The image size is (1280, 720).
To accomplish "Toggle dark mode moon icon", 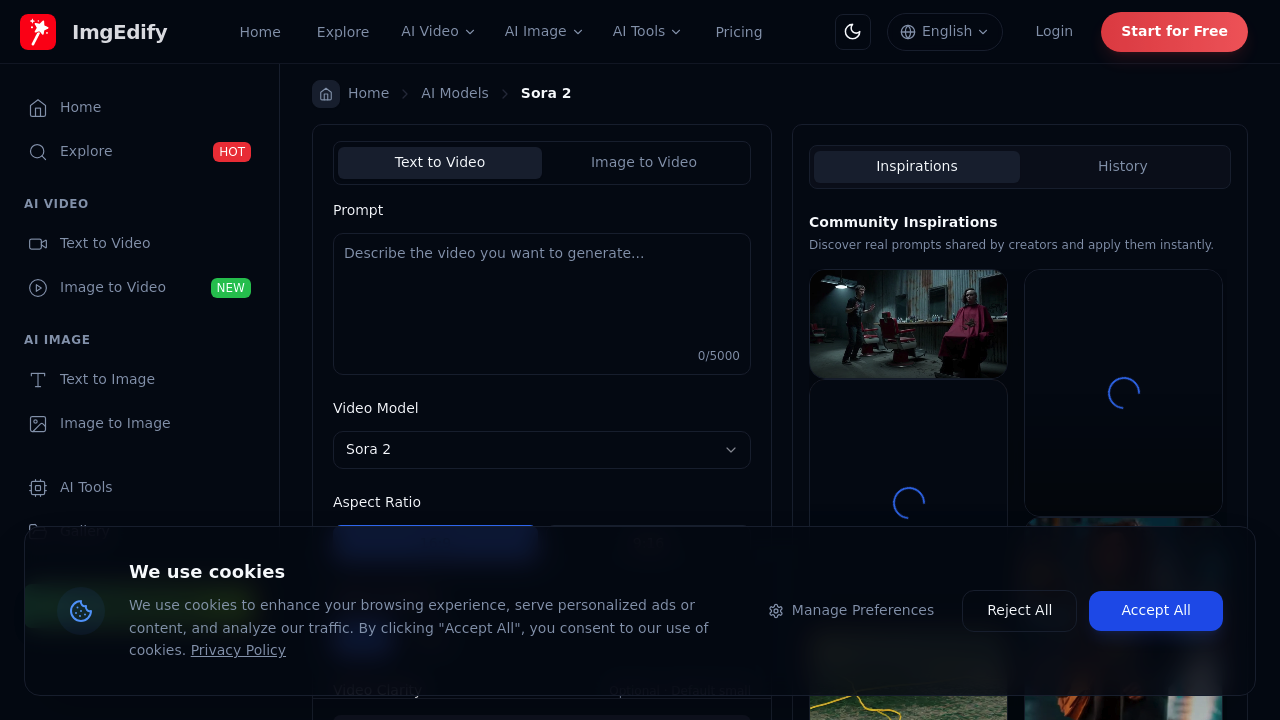I will coord(853,32).
